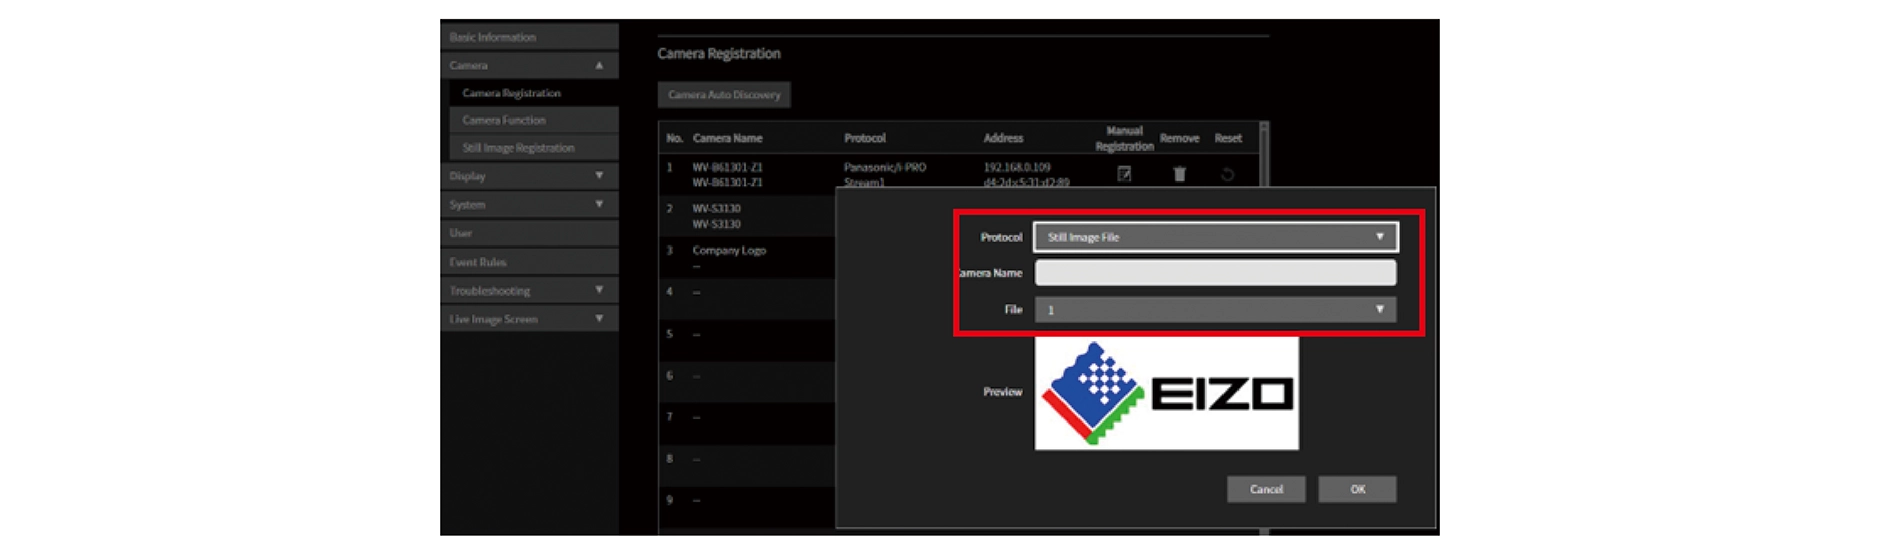Click OK to confirm registration

[1357, 489]
